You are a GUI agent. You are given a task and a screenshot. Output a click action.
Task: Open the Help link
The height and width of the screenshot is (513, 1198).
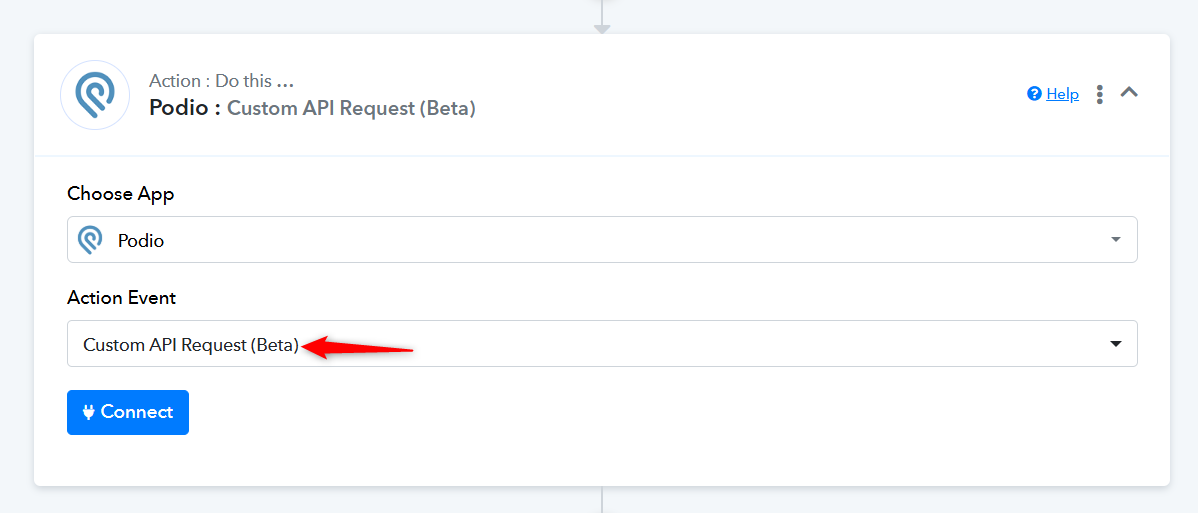(x=1063, y=94)
